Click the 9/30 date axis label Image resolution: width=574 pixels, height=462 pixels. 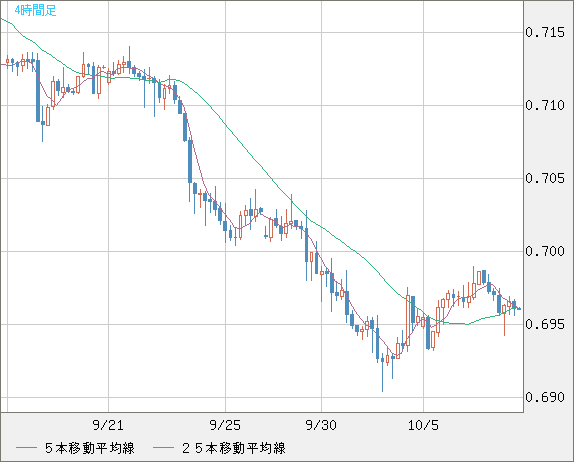(321, 425)
